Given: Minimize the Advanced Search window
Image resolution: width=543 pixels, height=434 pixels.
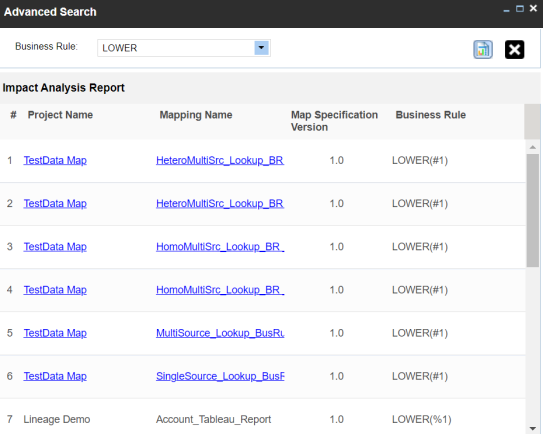Looking at the screenshot, I should click(x=506, y=10).
